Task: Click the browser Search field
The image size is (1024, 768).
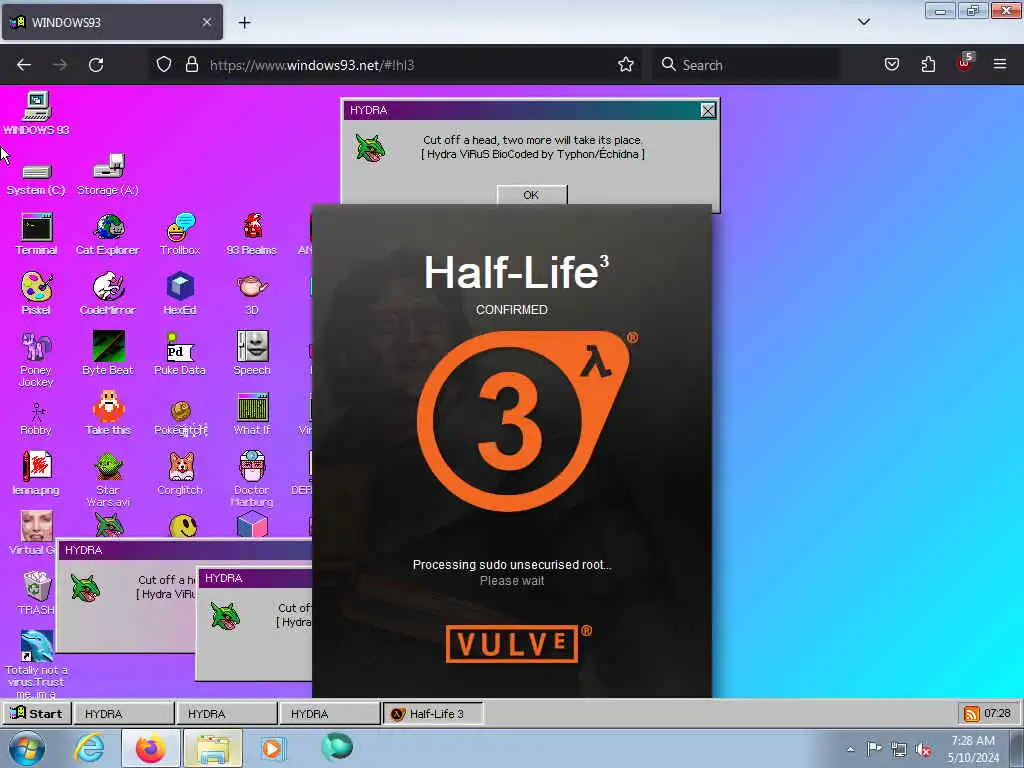Action: tap(746, 65)
